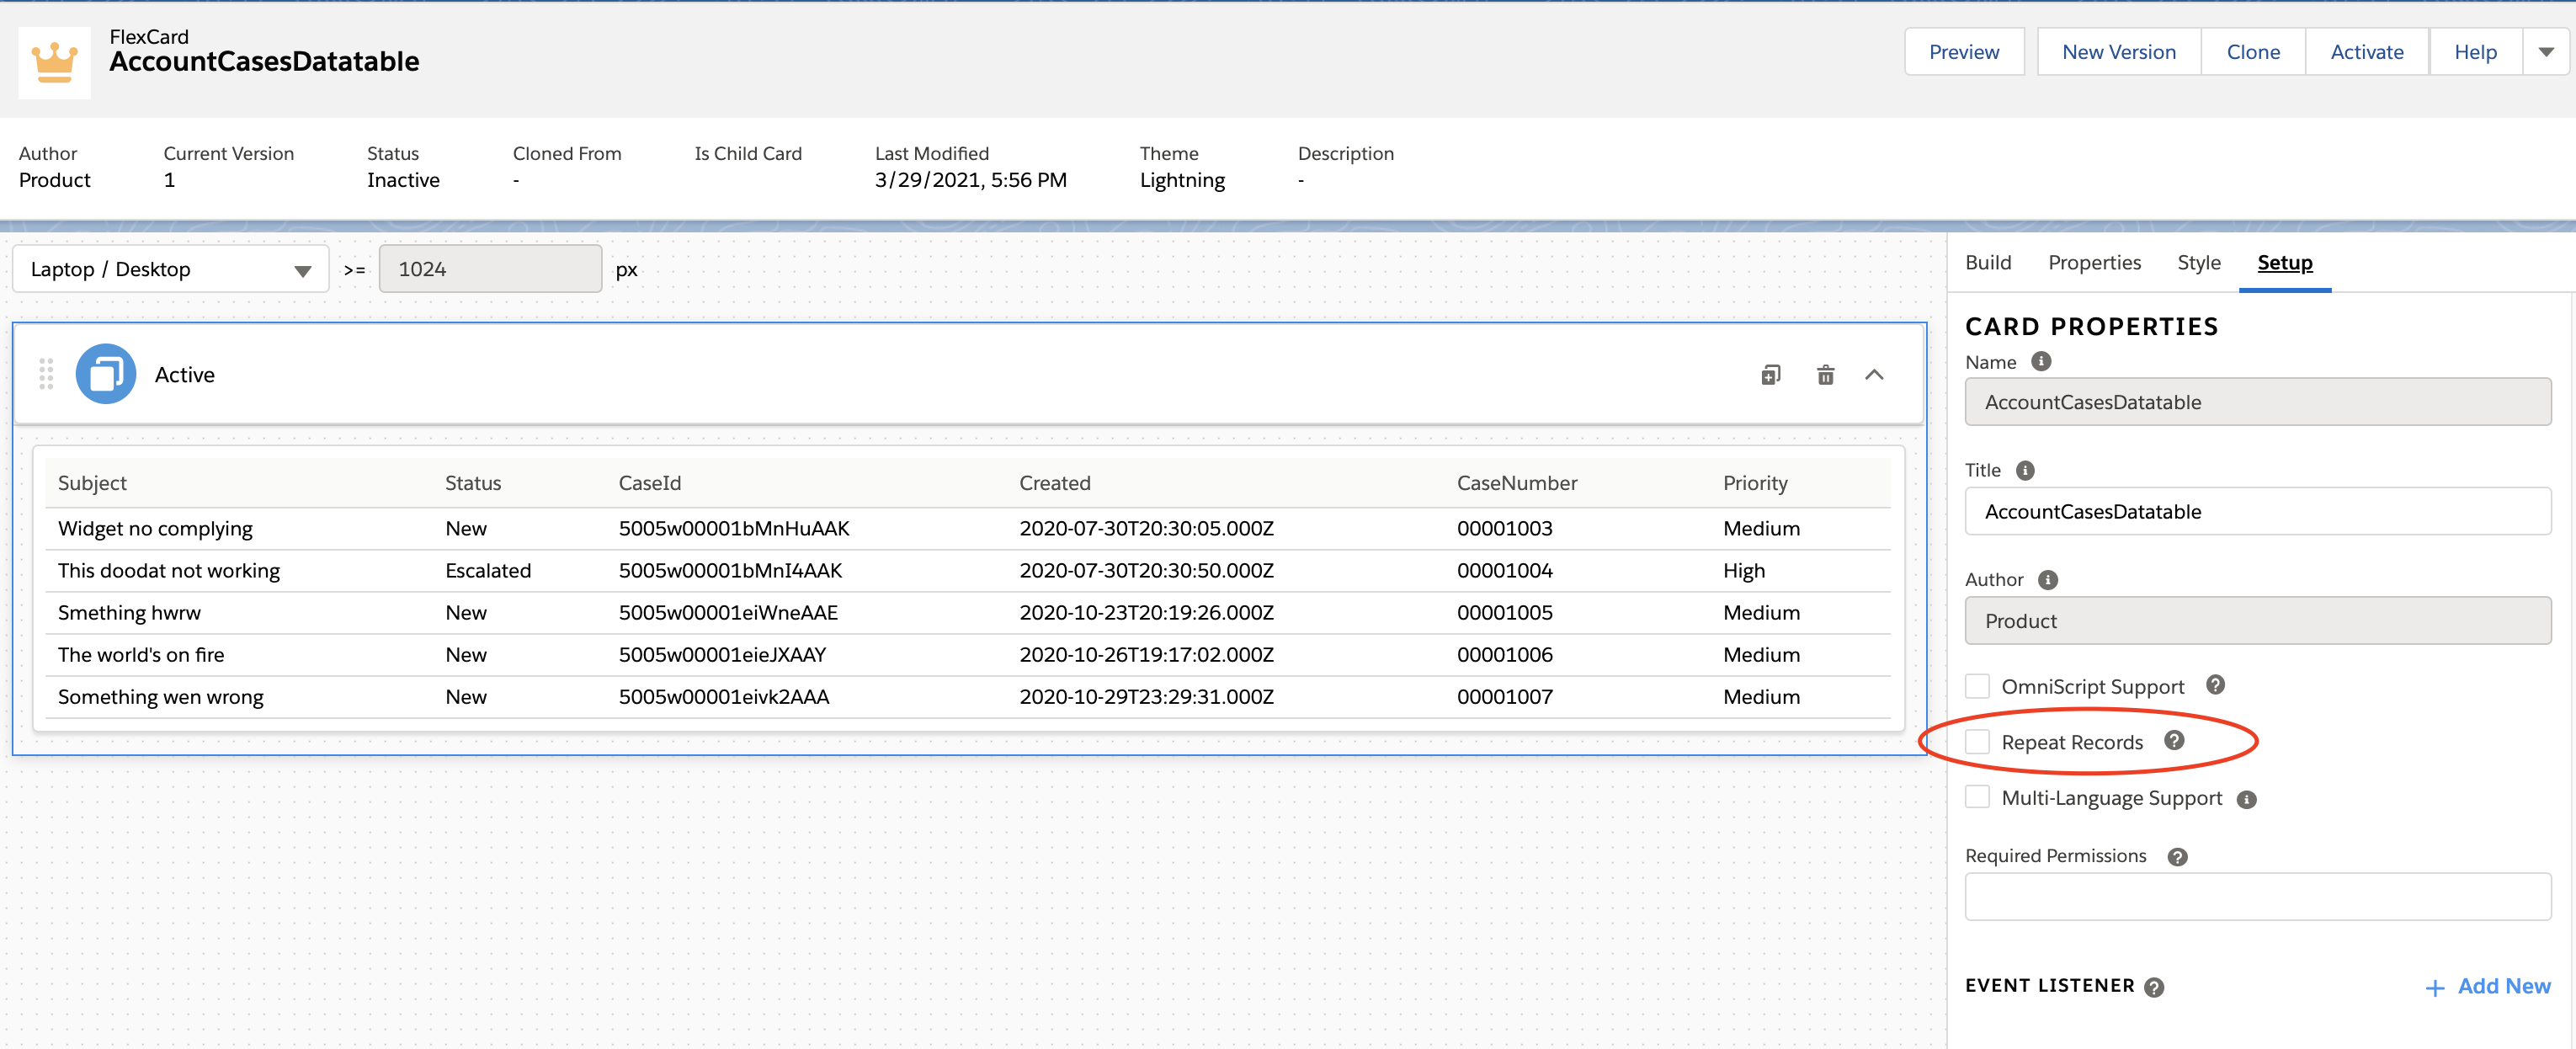This screenshot has width=2576, height=1049.
Task: Click the Required Permissions input field
Action: [x=2257, y=896]
